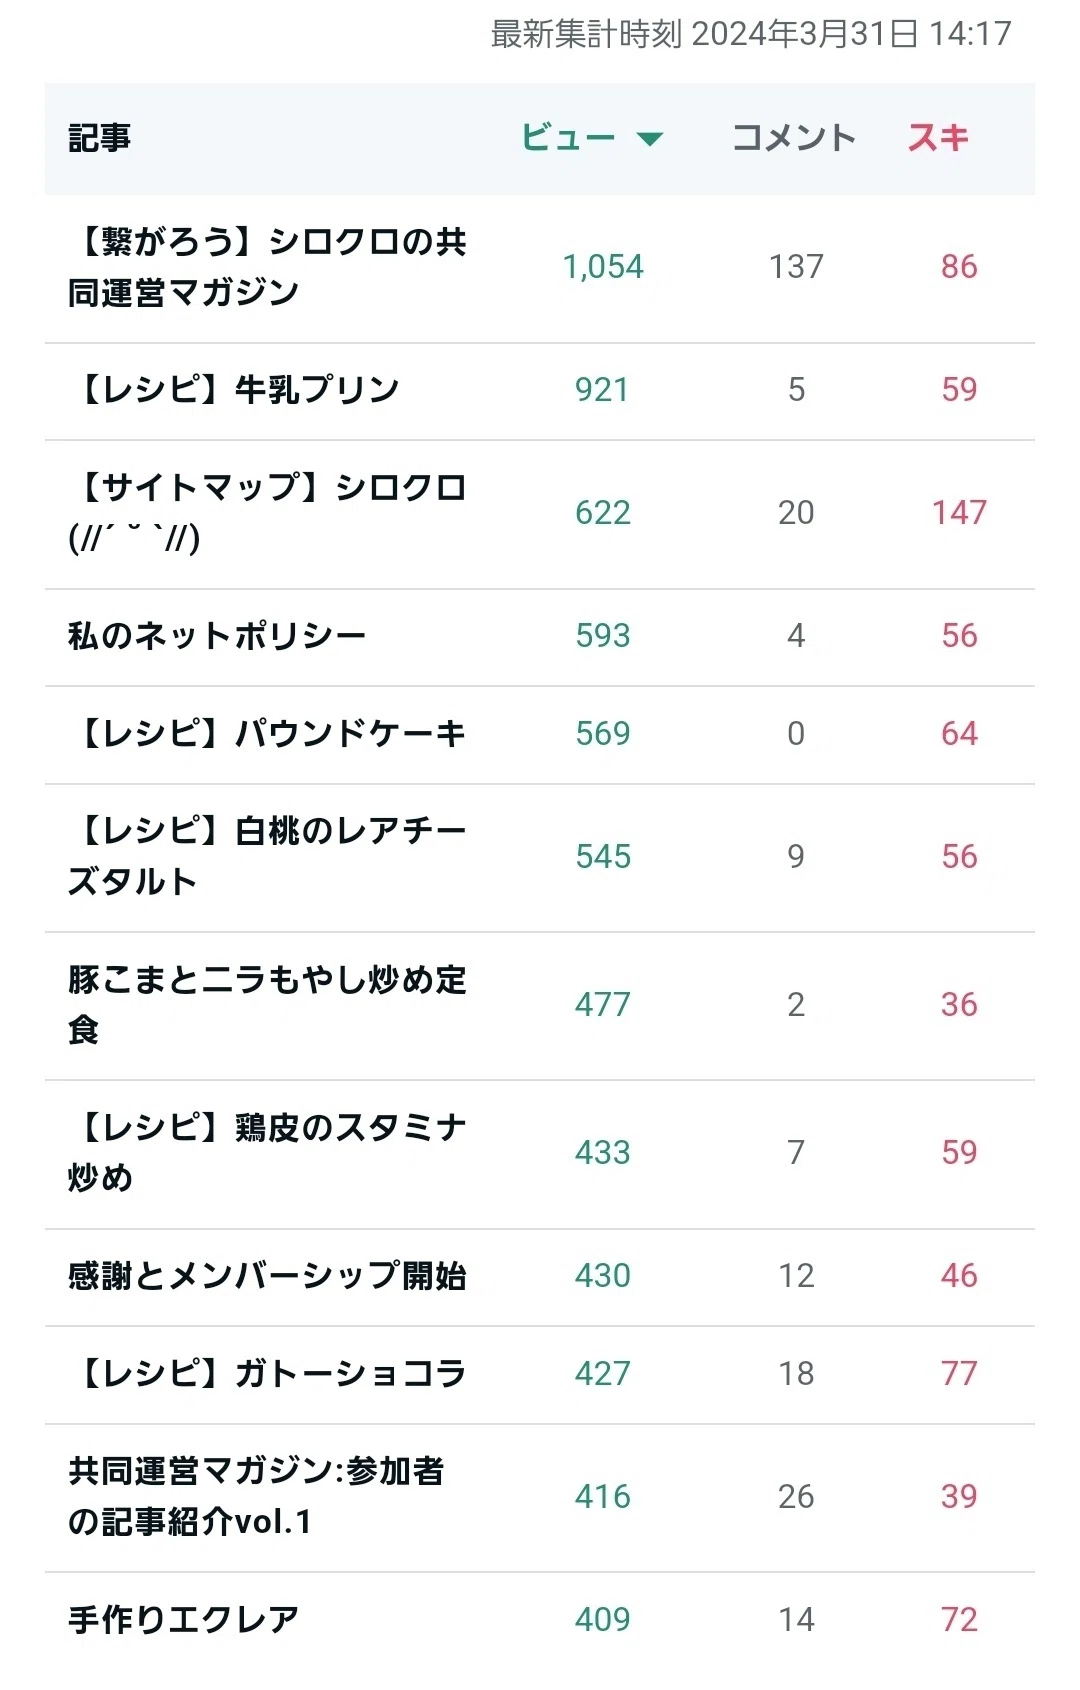Open 共同運営マガジン:参加者の記事紹介vol.1 article
This screenshot has width=1080, height=1690.
pos(256,1497)
